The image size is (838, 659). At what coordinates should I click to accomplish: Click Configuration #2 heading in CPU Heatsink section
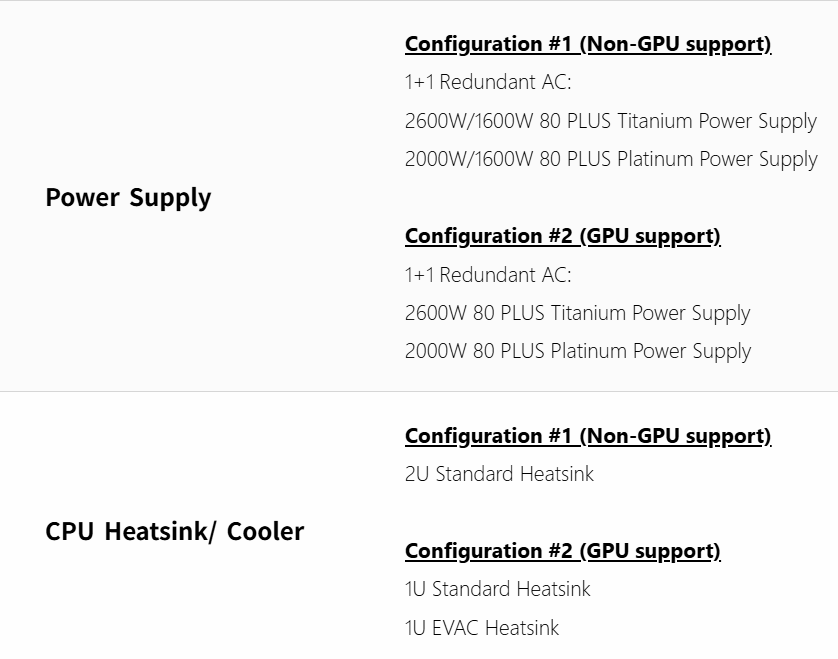(562, 551)
